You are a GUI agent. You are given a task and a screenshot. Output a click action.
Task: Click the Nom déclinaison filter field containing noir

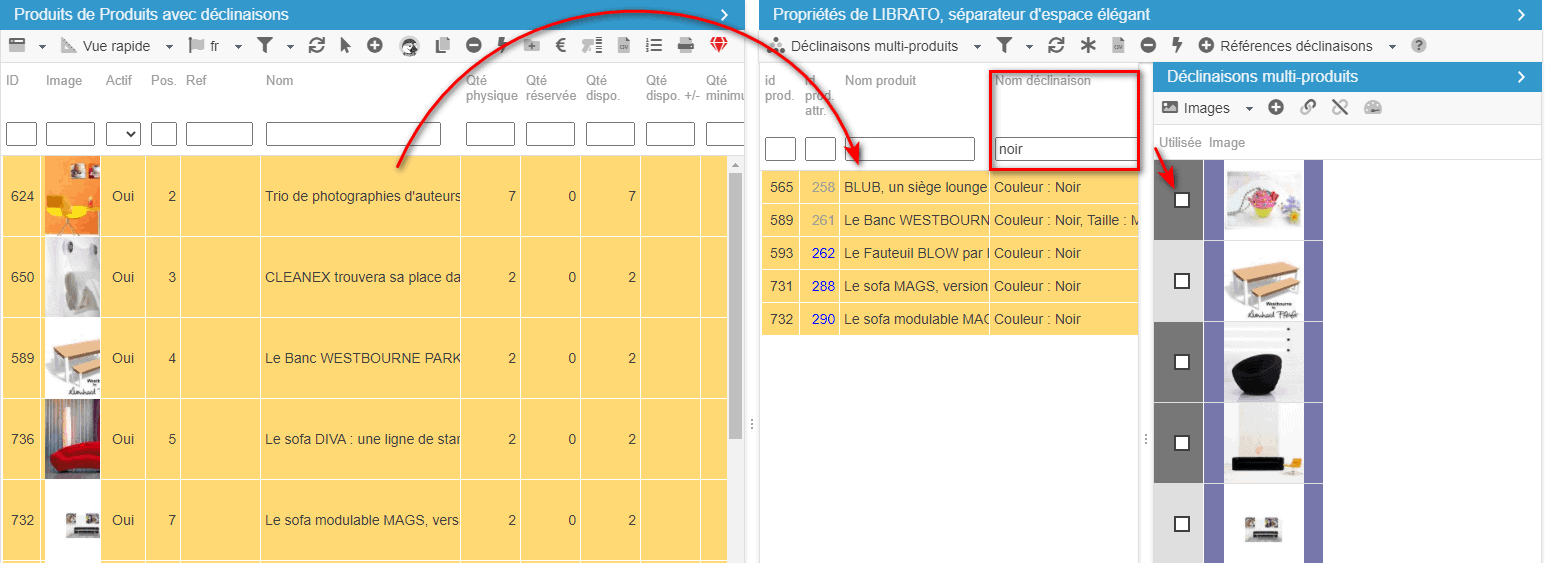tap(1064, 149)
